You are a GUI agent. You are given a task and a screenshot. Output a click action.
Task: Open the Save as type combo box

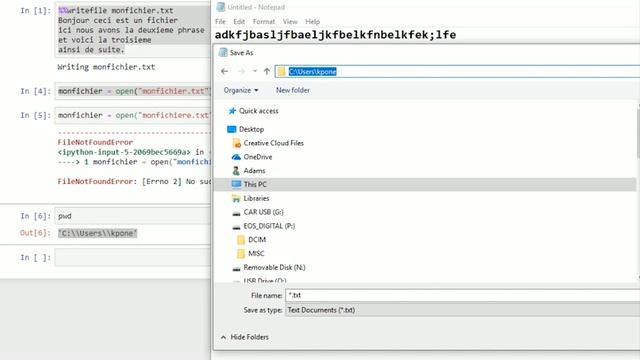click(462, 310)
